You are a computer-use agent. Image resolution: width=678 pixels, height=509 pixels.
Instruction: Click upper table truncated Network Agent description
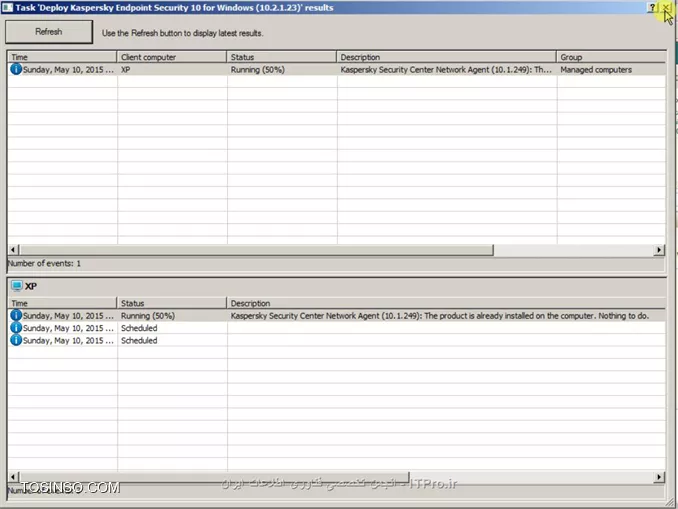tap(446, 70)
